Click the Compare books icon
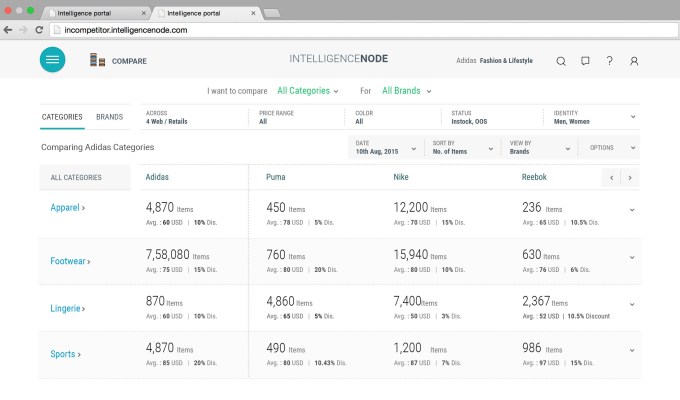The image size is (680, 400). point(96,61)
